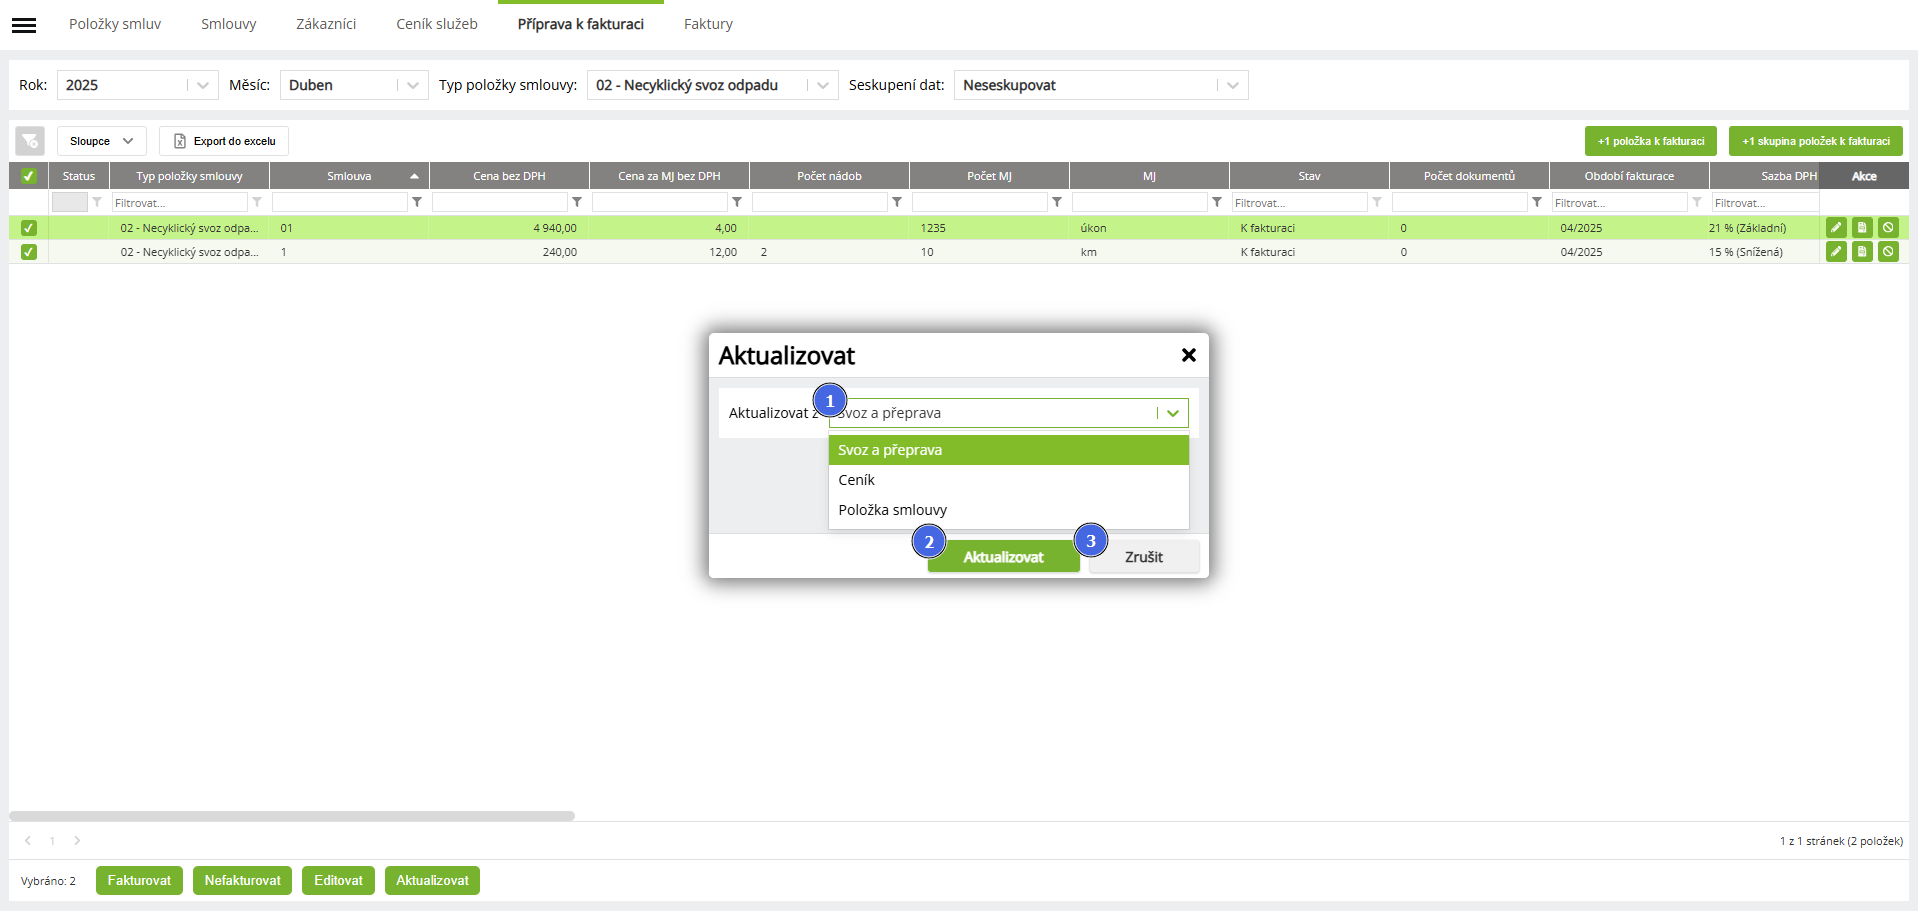Open the Typ položky smlouvy dropdown
Viewport: 1918px width, 911px height.
point(713,85)
